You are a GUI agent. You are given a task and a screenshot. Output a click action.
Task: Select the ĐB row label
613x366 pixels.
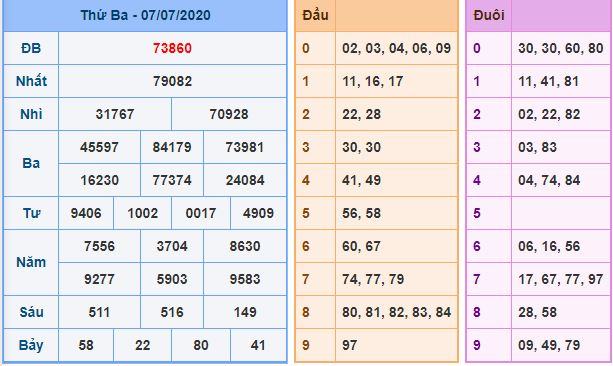[x=31, y=48]
